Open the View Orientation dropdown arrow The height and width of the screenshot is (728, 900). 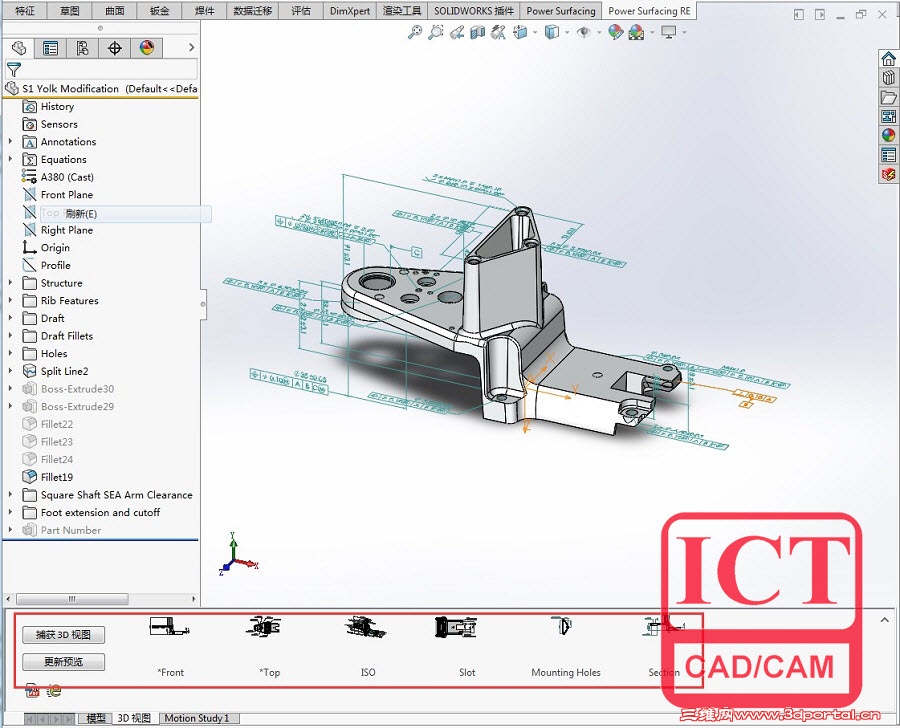pos(535,32)
